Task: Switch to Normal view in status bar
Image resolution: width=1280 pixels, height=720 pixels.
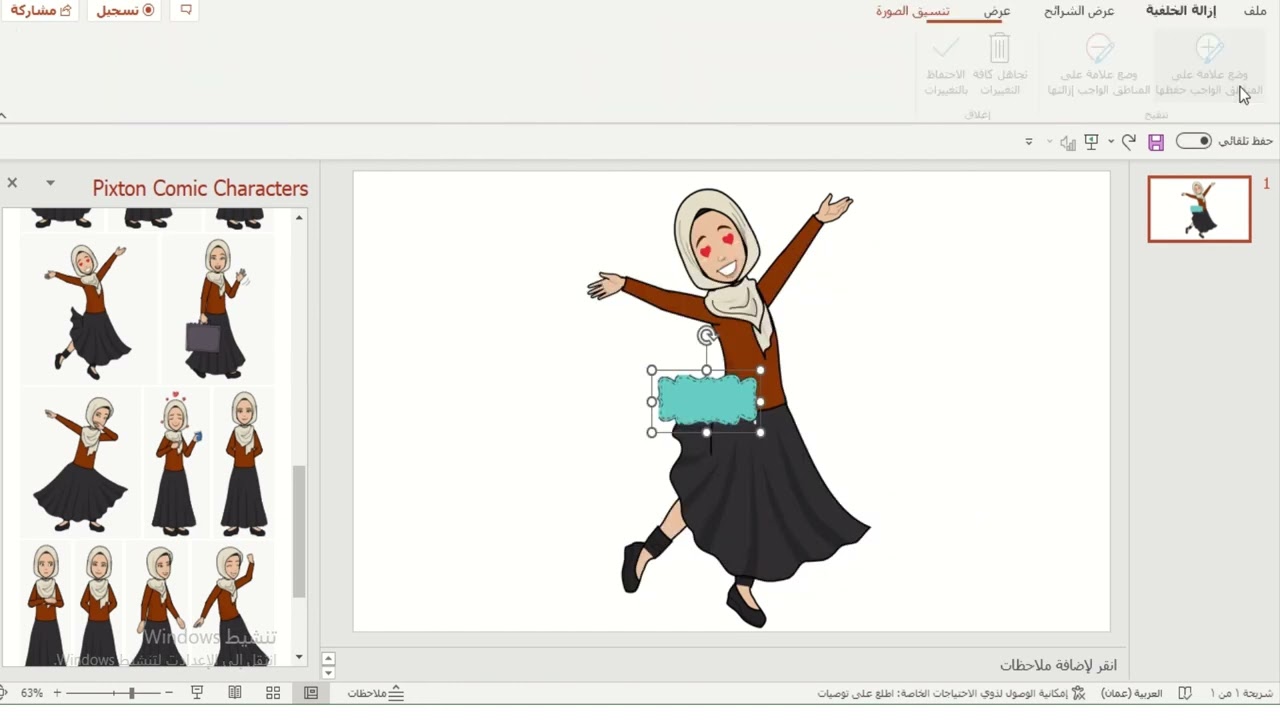Action: (x=311, y=692)
